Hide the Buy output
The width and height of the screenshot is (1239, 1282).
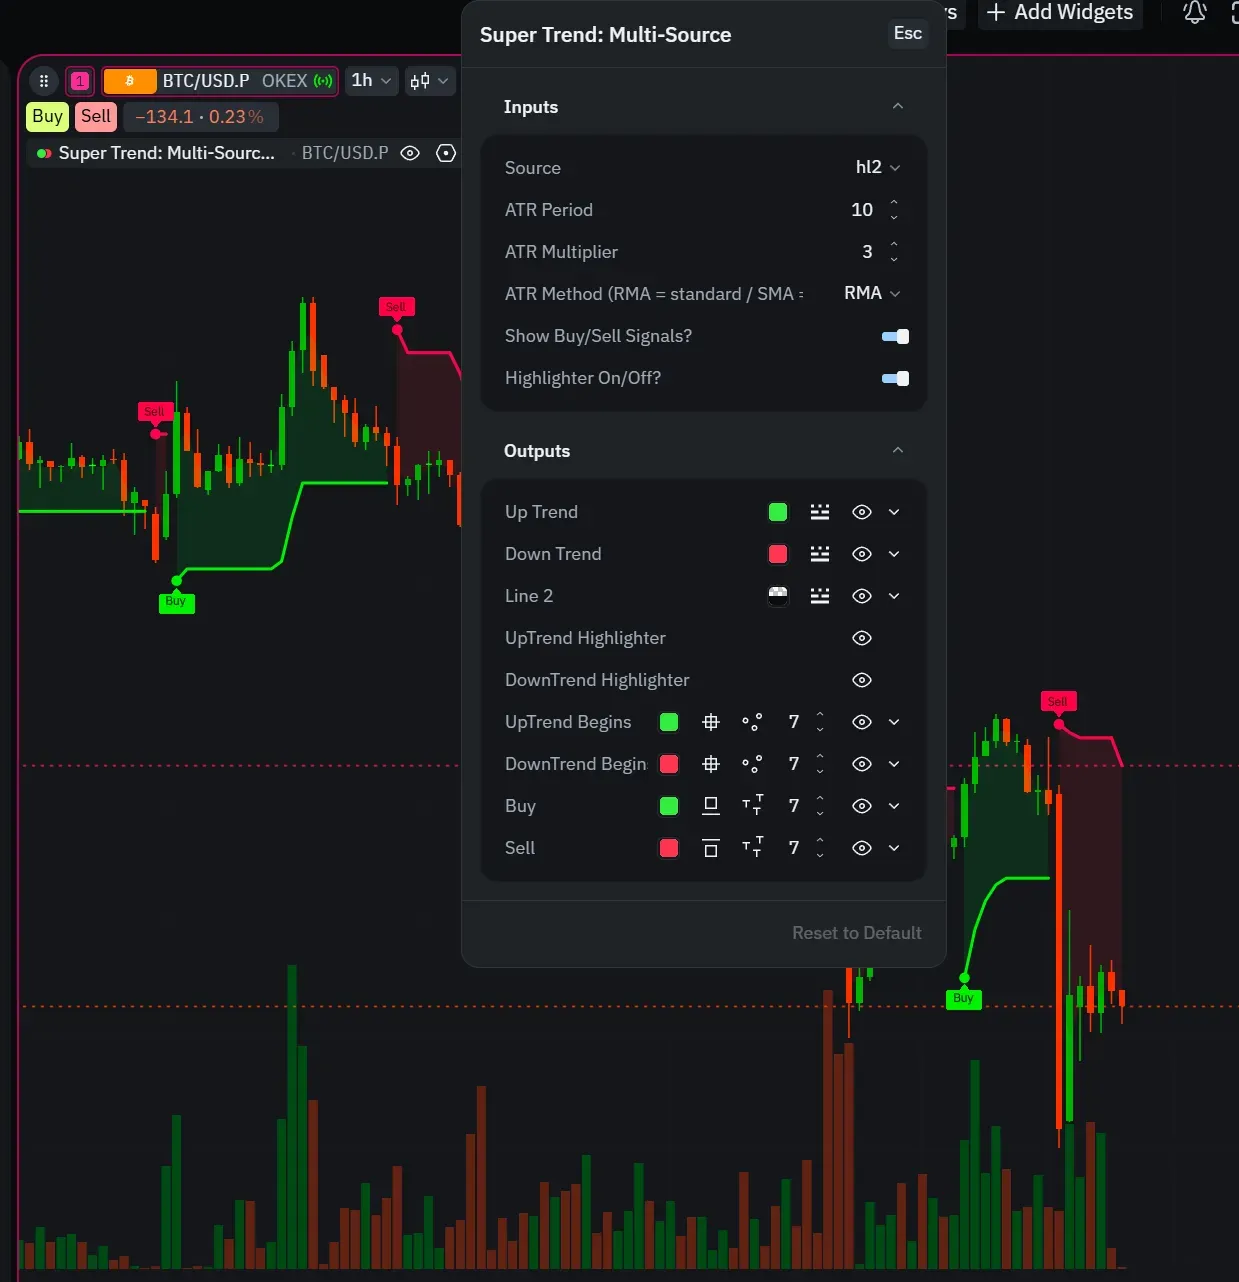click(x=862, y=806)
